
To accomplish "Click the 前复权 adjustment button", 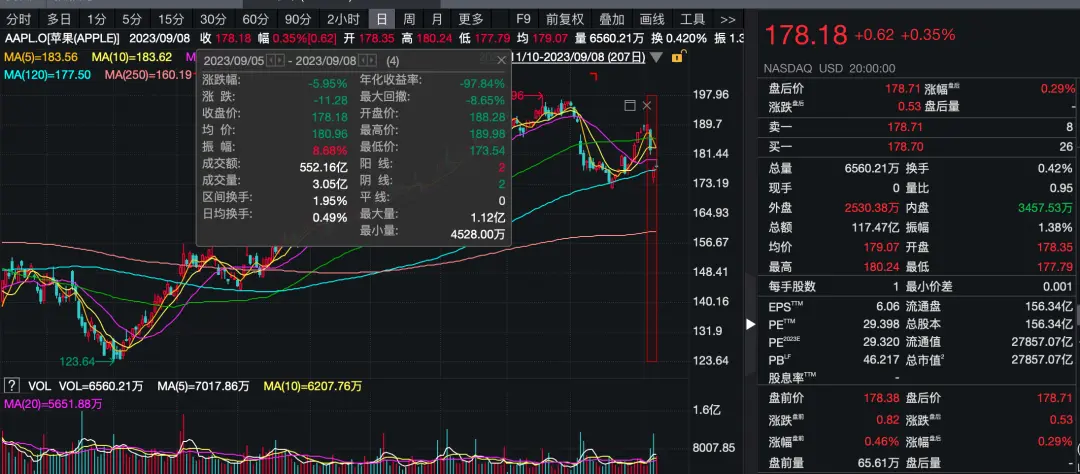I will click(x=565, y=19).
